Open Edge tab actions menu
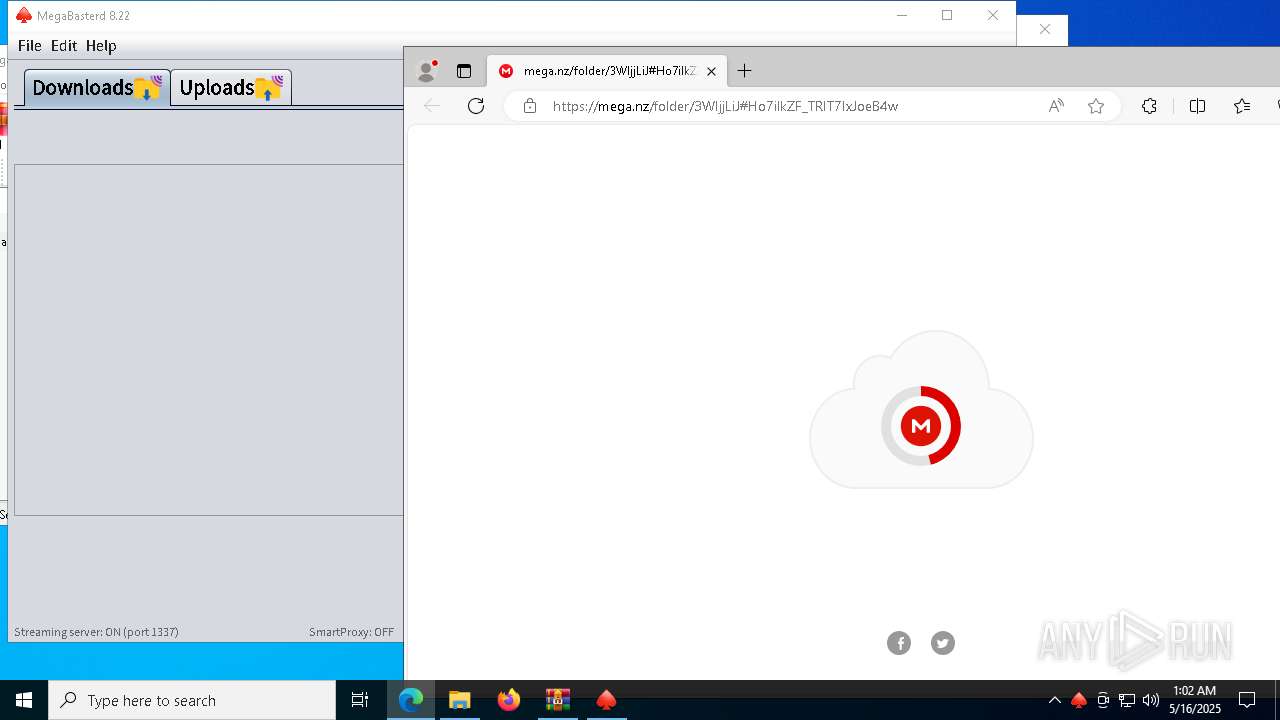The width and height of the screenshot is (1280, 720). [464, 71]
